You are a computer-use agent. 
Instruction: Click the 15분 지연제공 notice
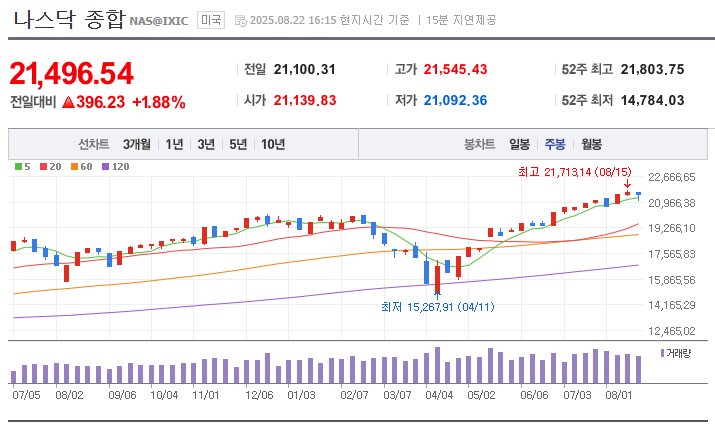[461, 20]
